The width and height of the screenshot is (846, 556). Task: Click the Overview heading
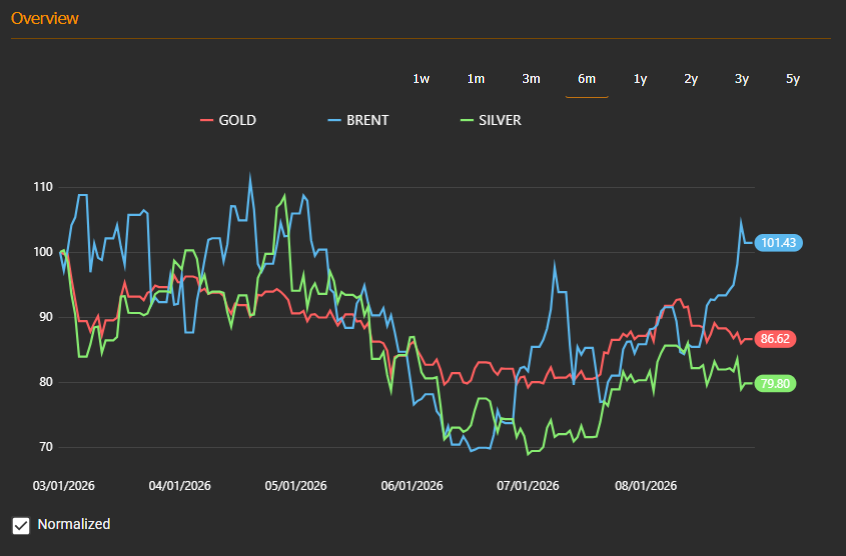pyautogui.click(x=45, y=18)
